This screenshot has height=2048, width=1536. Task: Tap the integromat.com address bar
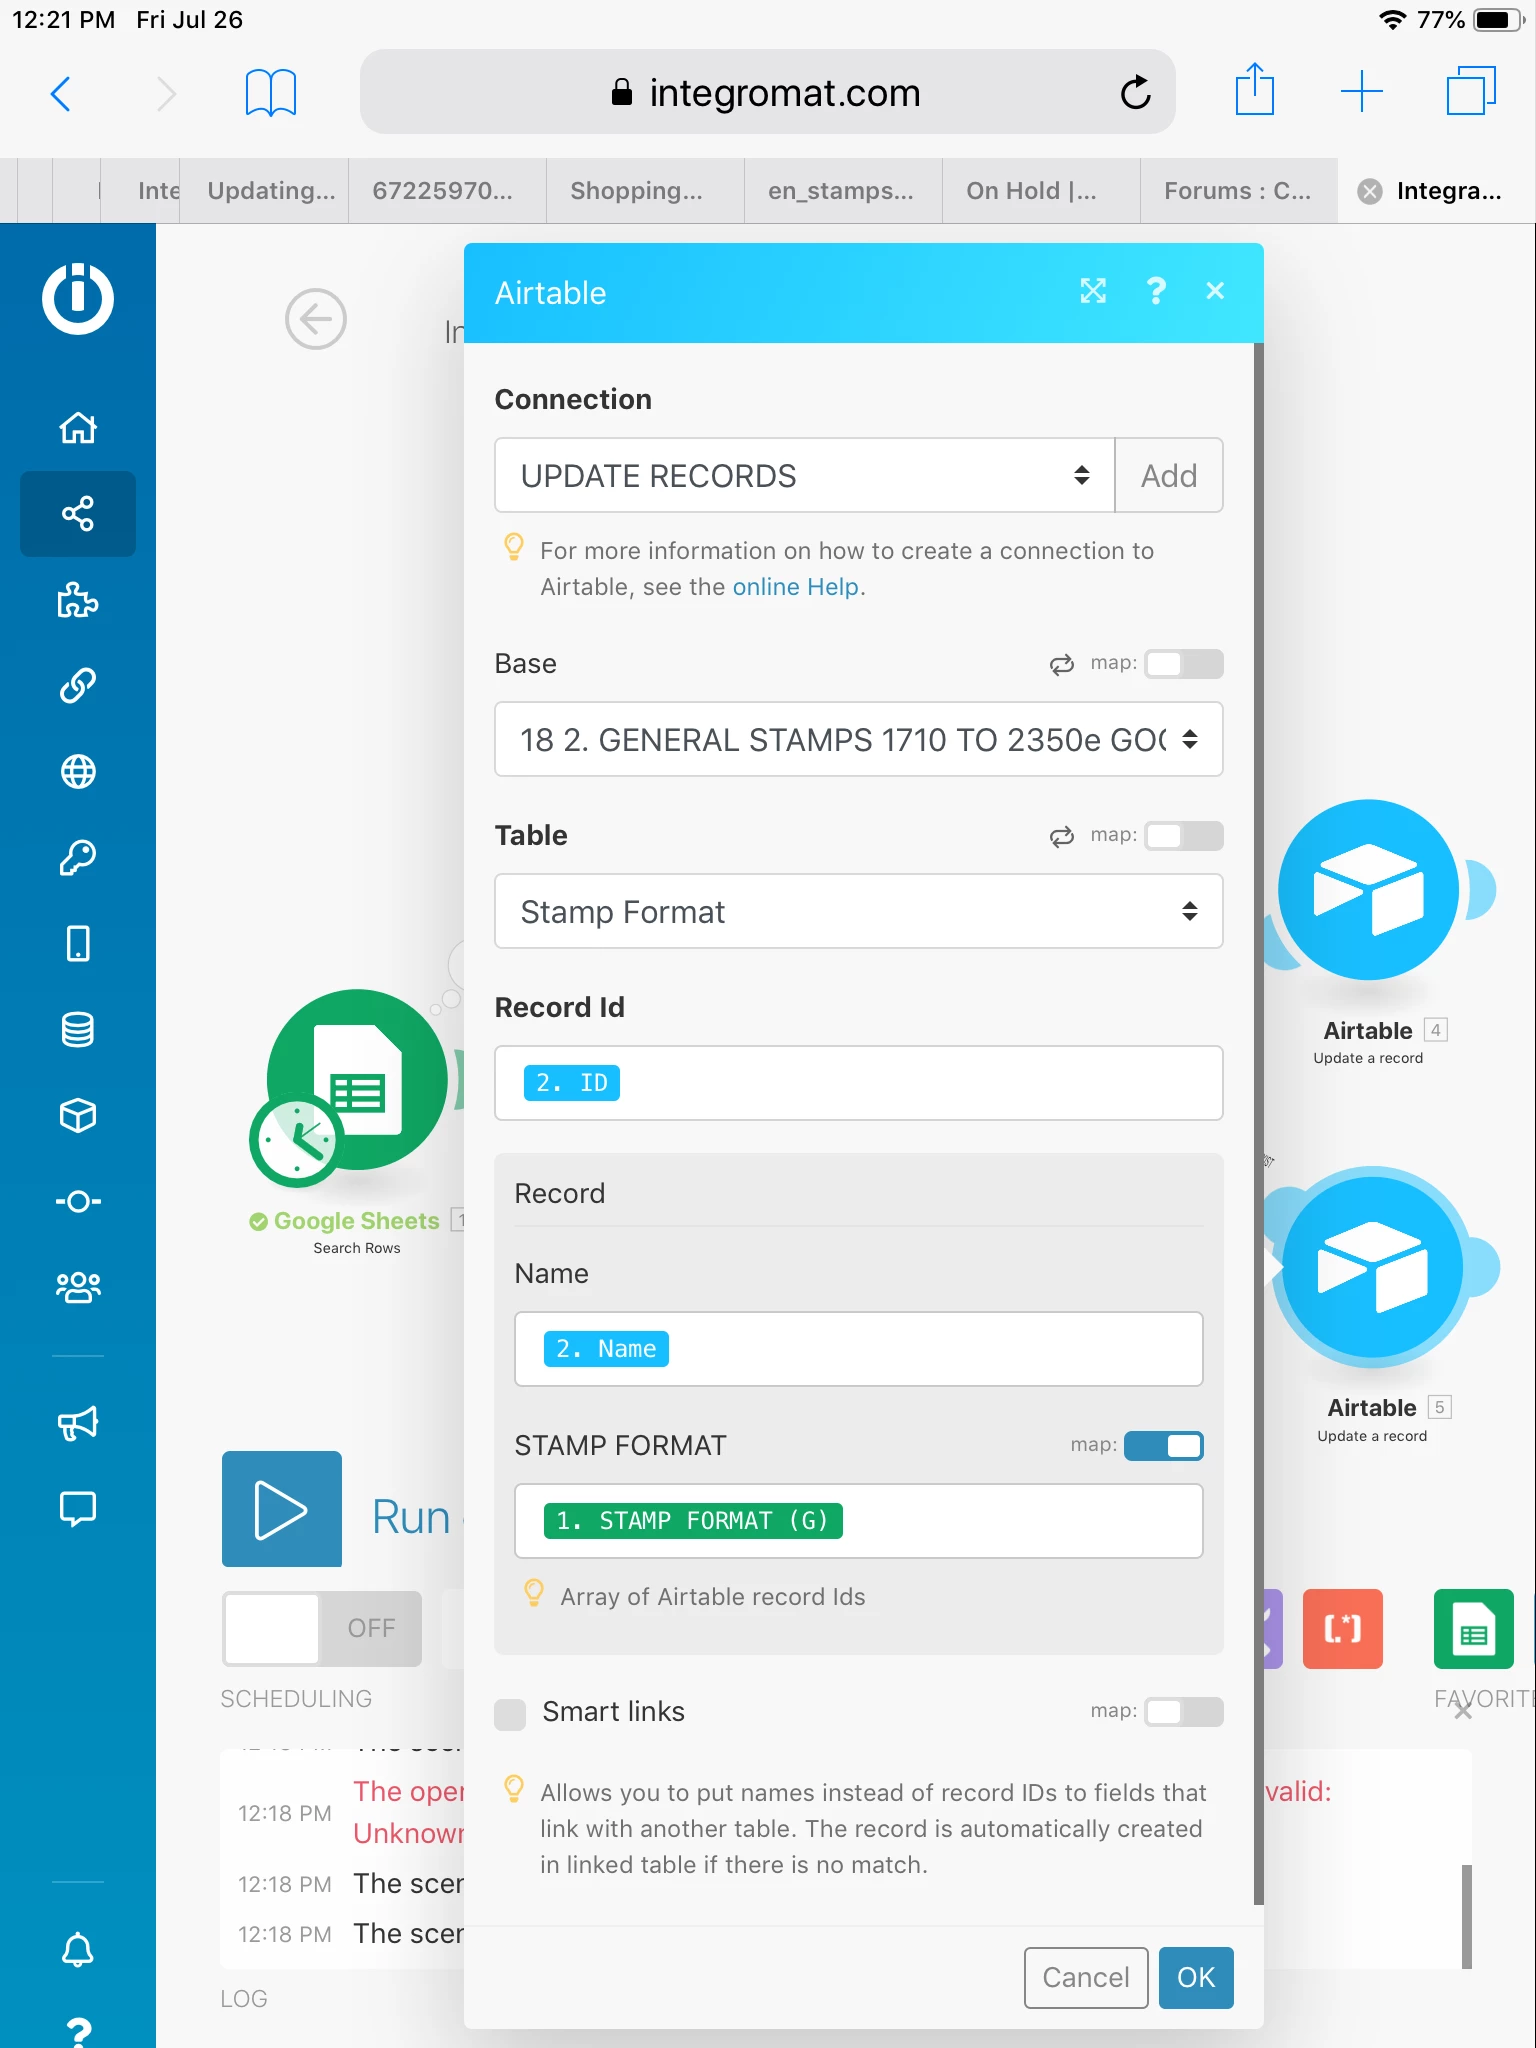767,92
